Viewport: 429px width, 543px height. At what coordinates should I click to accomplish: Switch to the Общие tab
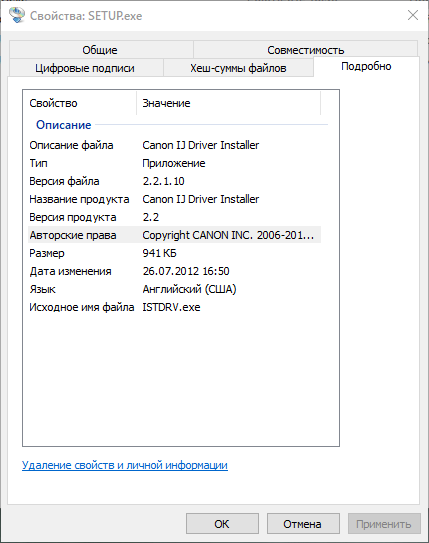coord(101,50)
